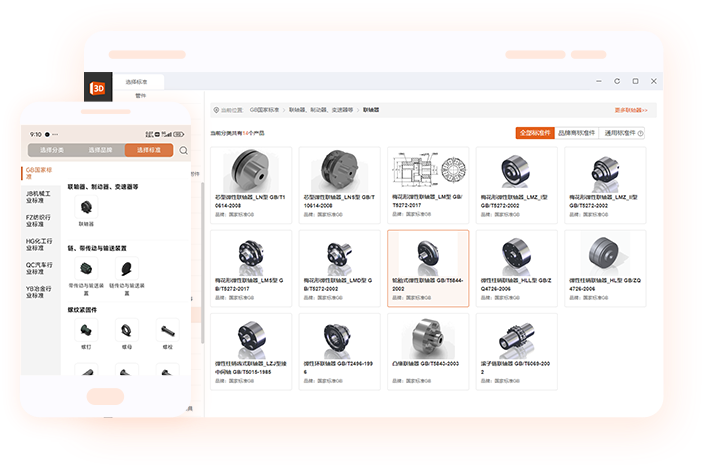Switch to 选择品牌 tab on phone
705x469 pixels.
[100, 150]
